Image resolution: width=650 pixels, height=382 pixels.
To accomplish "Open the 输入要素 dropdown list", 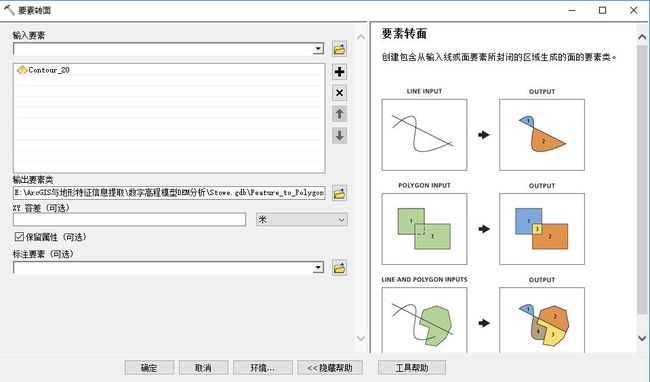I will tap(318, 48).
